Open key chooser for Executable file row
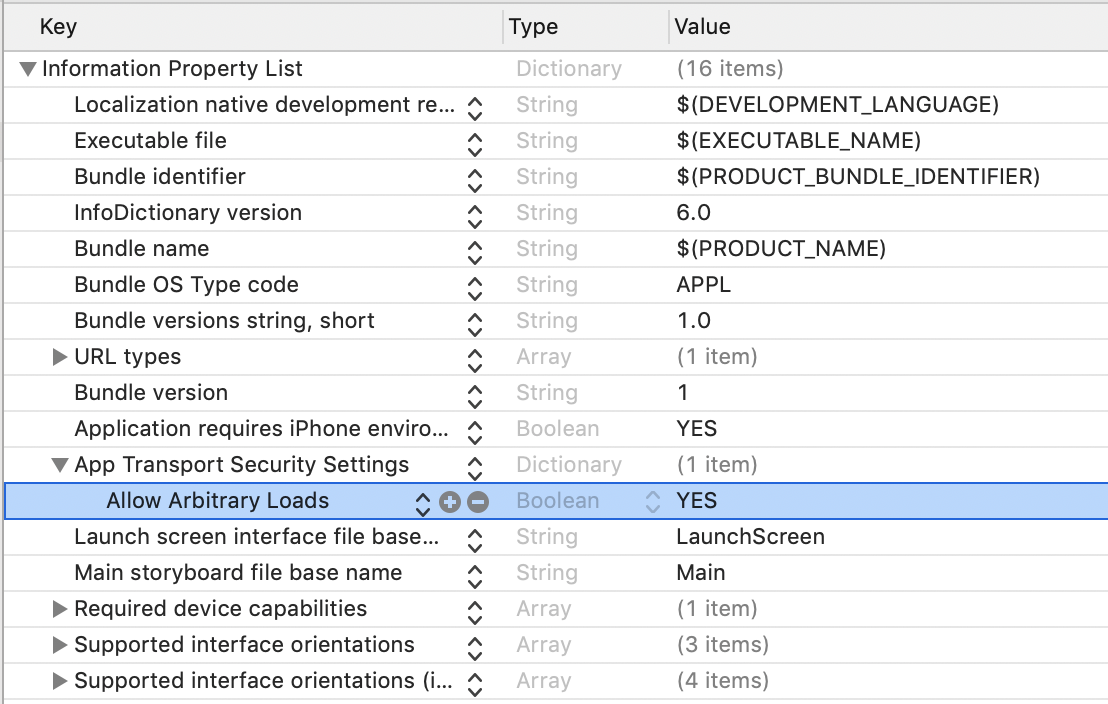The width and height of the screenshot is (1108, 704). (475, 142)
